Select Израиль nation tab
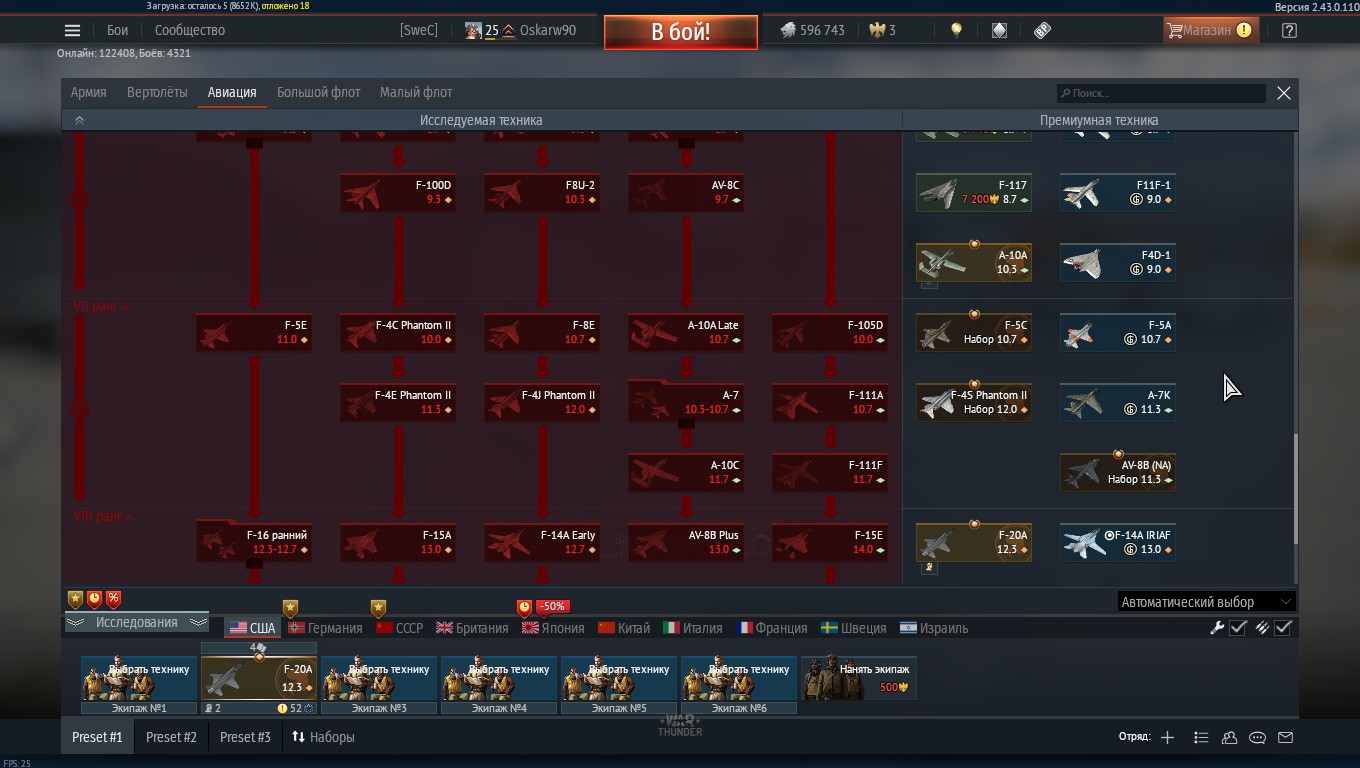The height and width of the screenshot is (768, 1360). (934, 628)
